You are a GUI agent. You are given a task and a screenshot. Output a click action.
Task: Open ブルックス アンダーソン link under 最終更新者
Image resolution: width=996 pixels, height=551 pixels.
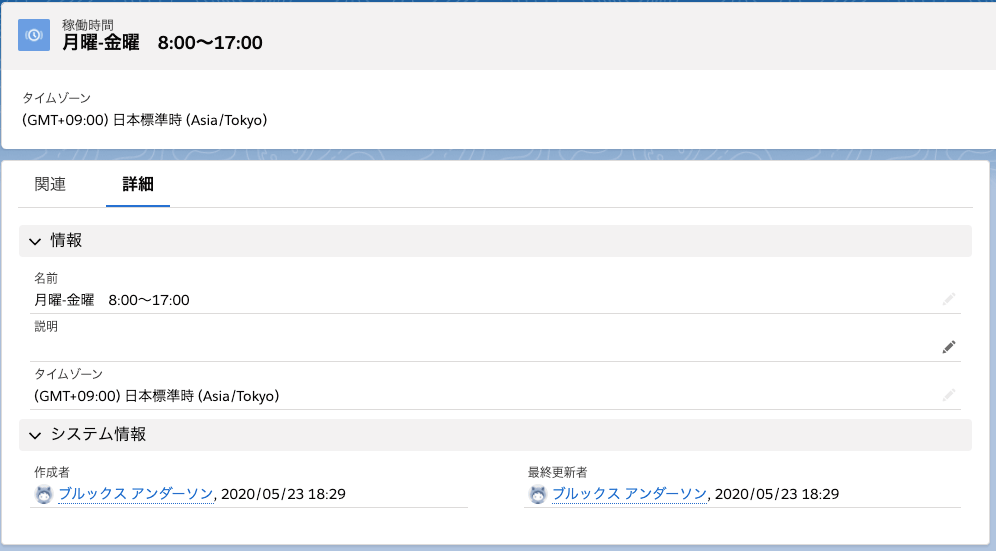tap(629, 494)
